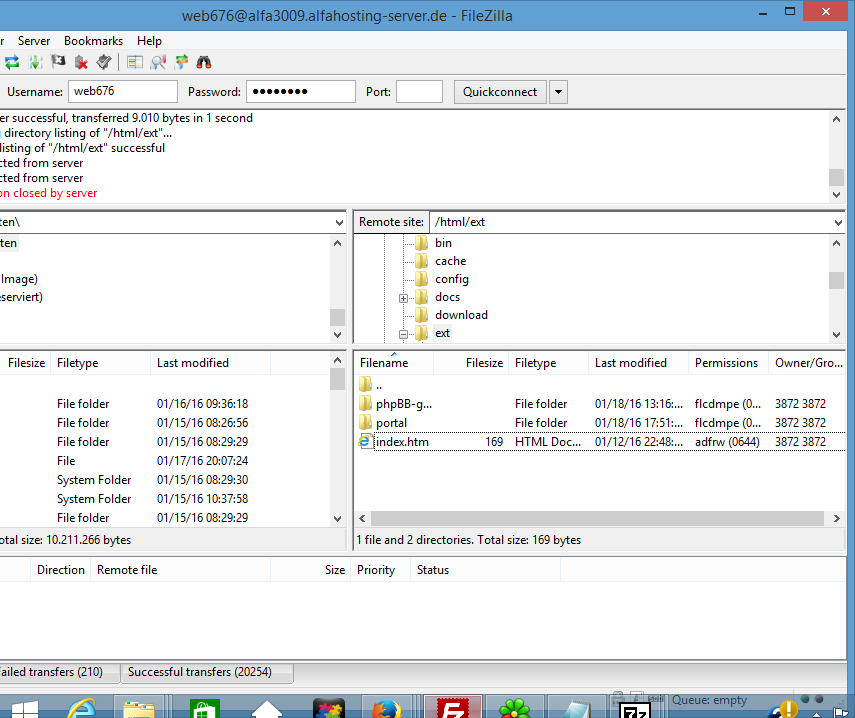Click the remote file list horizontal scrollbar
The height and width of the screenshot is (718, 855).
pos(597,518)
